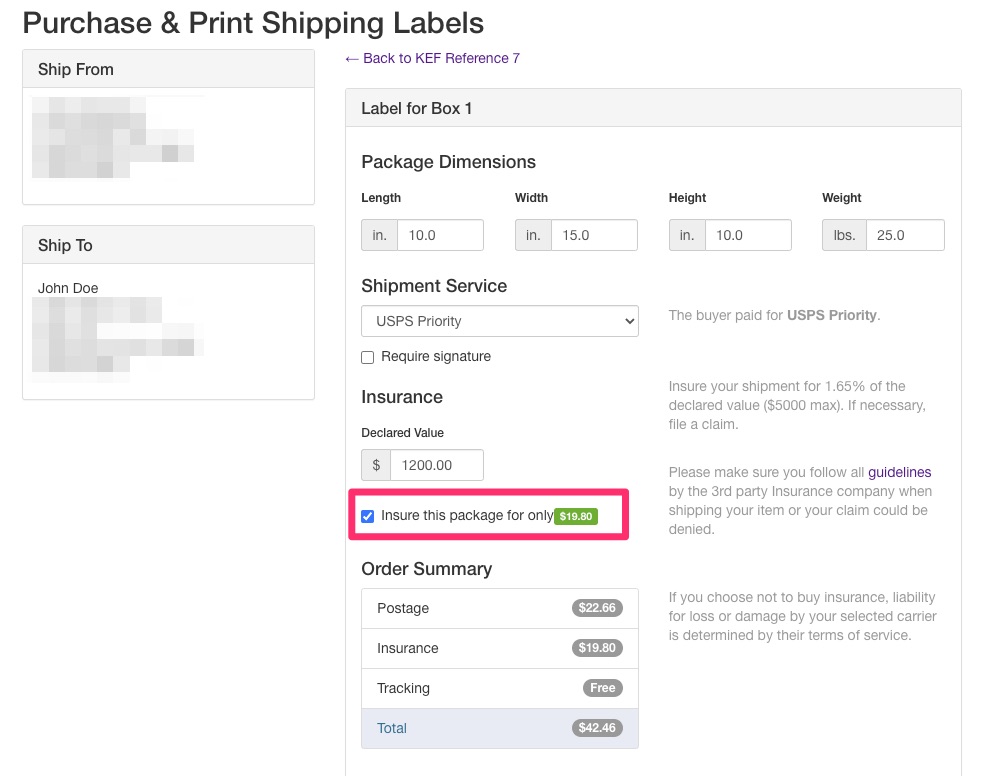Click the Label for Box 1 panel header
Image resolution: width=988 pixels, height=776 pixels.
tap(653, 108)
